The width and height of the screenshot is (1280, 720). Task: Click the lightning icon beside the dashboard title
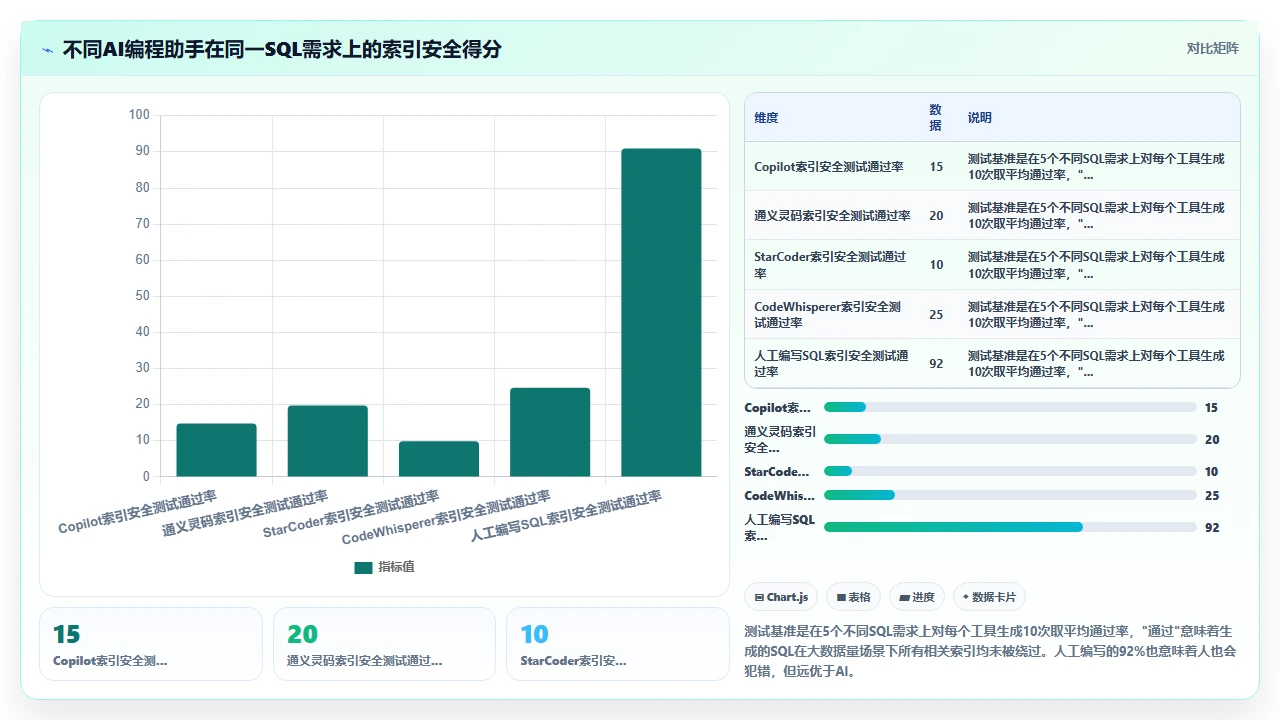coord(47,49)
